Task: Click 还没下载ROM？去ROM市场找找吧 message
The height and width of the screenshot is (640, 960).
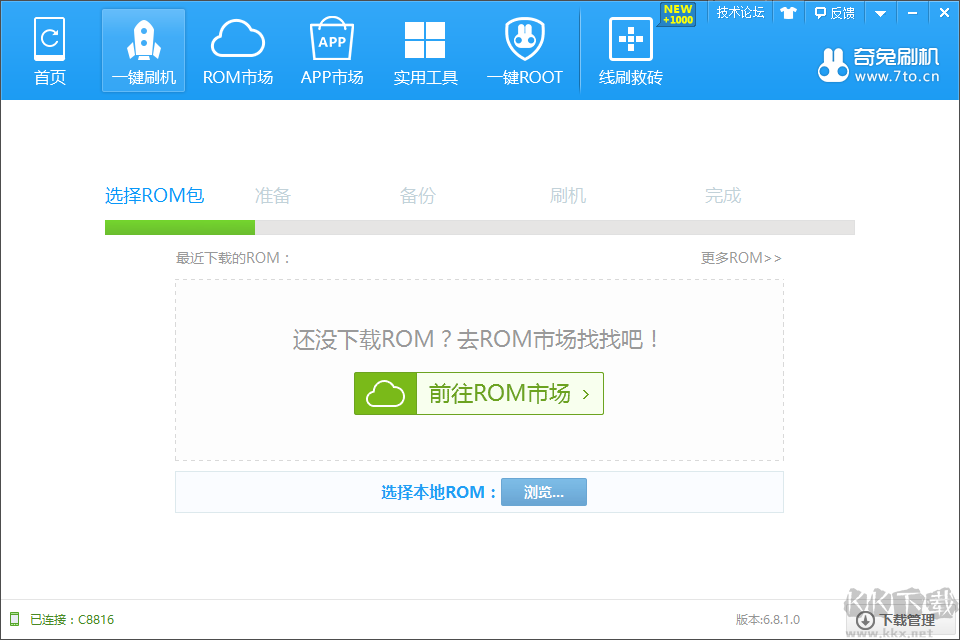Action: [x=476, y=339]
